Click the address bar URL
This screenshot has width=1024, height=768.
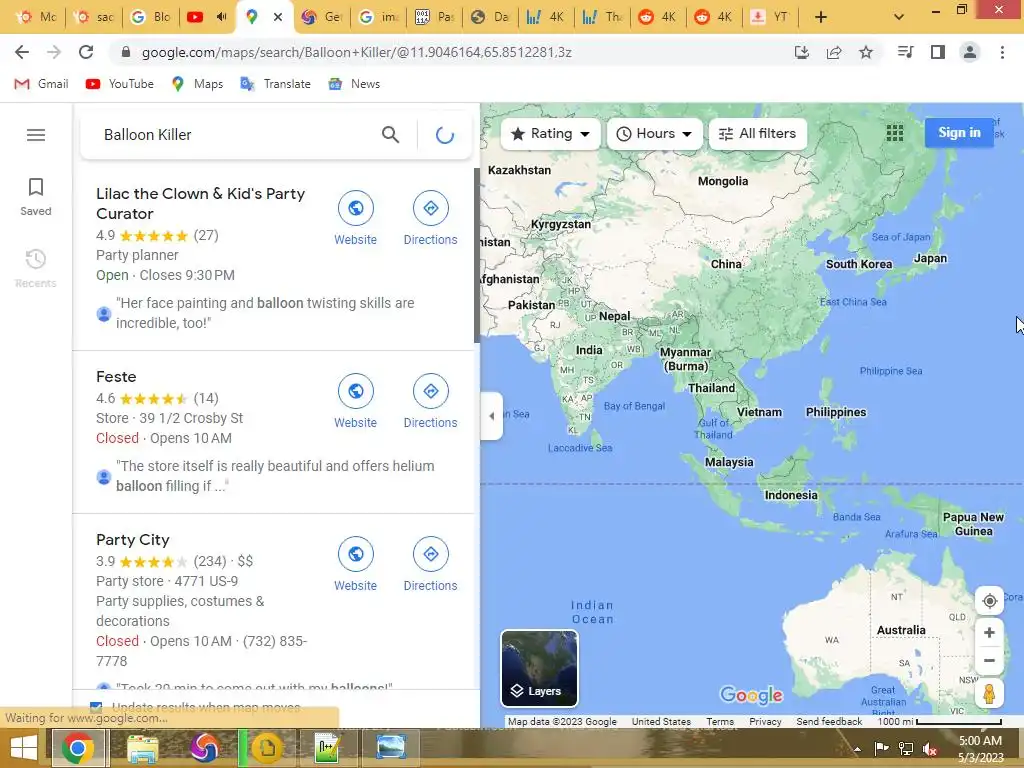(357, 52)
